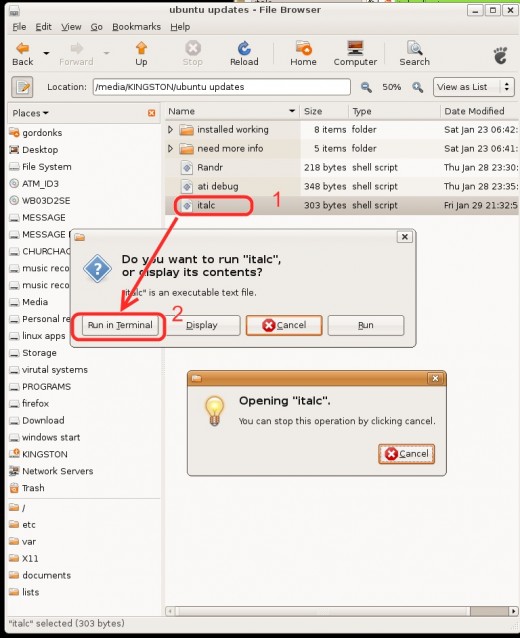Open the Home folder from toolbar

(x=303, y=53)
